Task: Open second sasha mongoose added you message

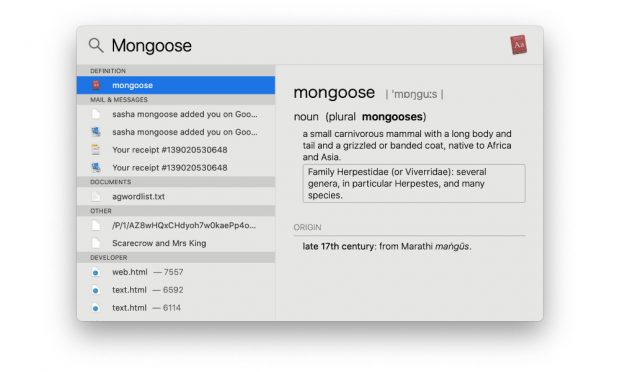Action: [x=176, y=132]
